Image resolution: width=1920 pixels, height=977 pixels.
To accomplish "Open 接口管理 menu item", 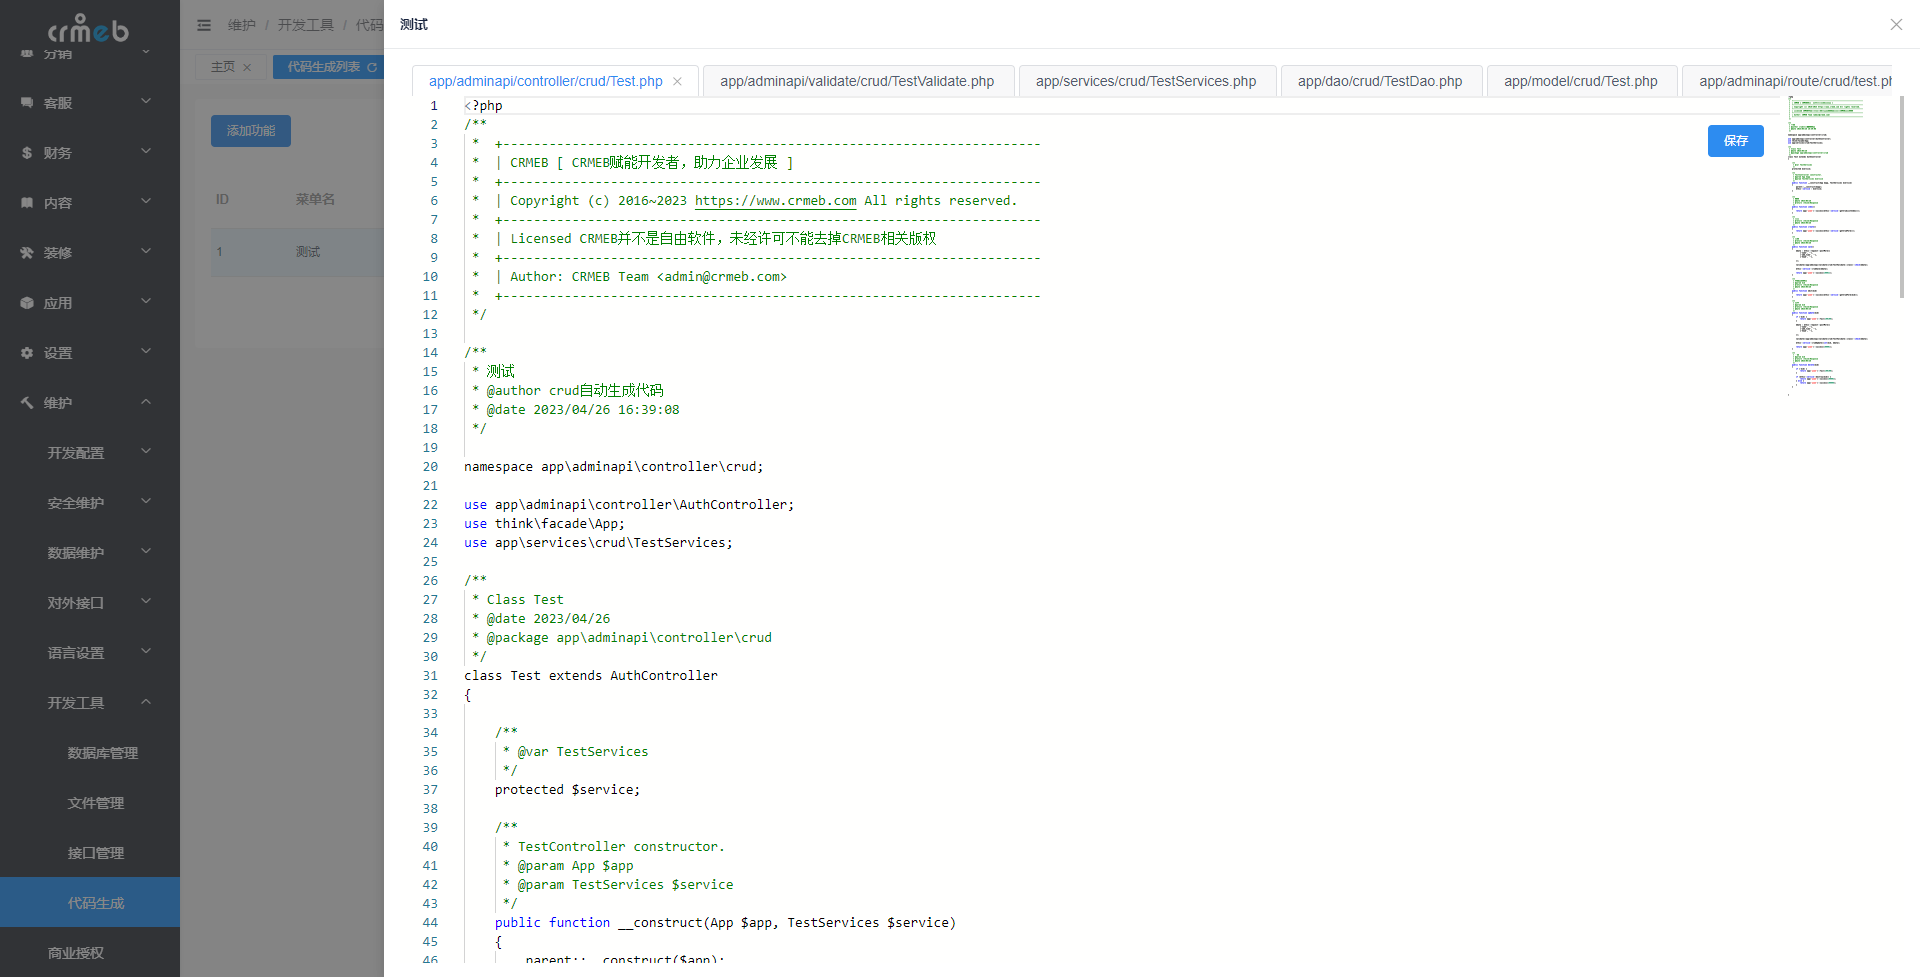I will coord(90,852).
